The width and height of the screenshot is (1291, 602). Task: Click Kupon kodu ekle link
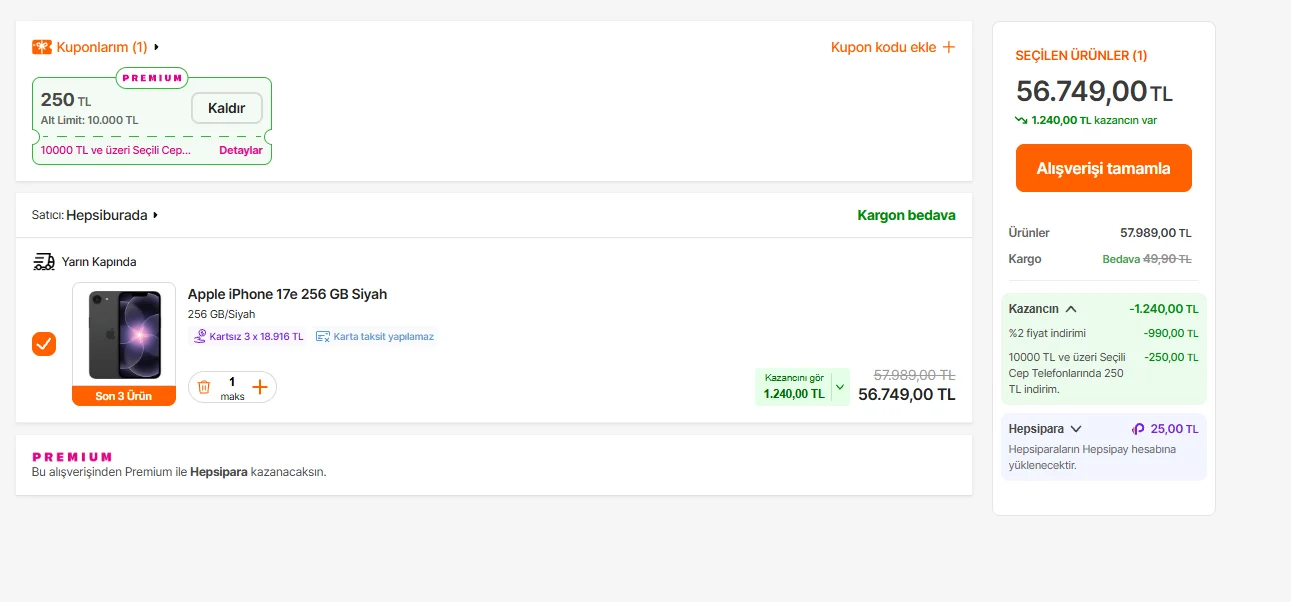(x=883, y=47)
